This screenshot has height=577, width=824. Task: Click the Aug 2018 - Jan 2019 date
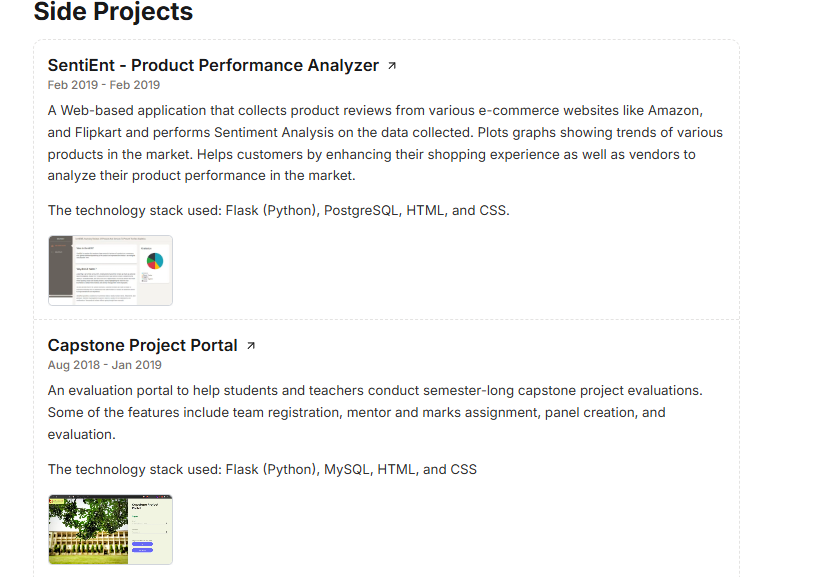tap(105, 365)
